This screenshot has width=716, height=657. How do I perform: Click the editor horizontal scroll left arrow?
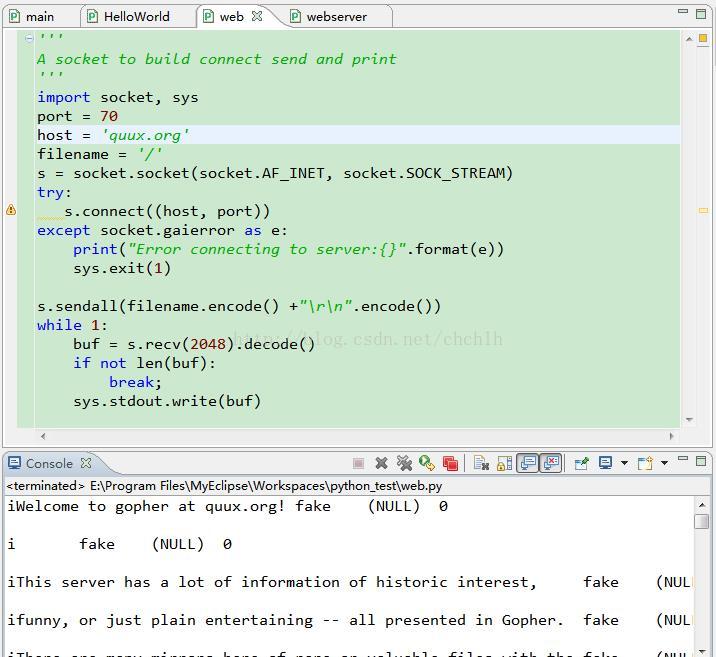(43, 436)
